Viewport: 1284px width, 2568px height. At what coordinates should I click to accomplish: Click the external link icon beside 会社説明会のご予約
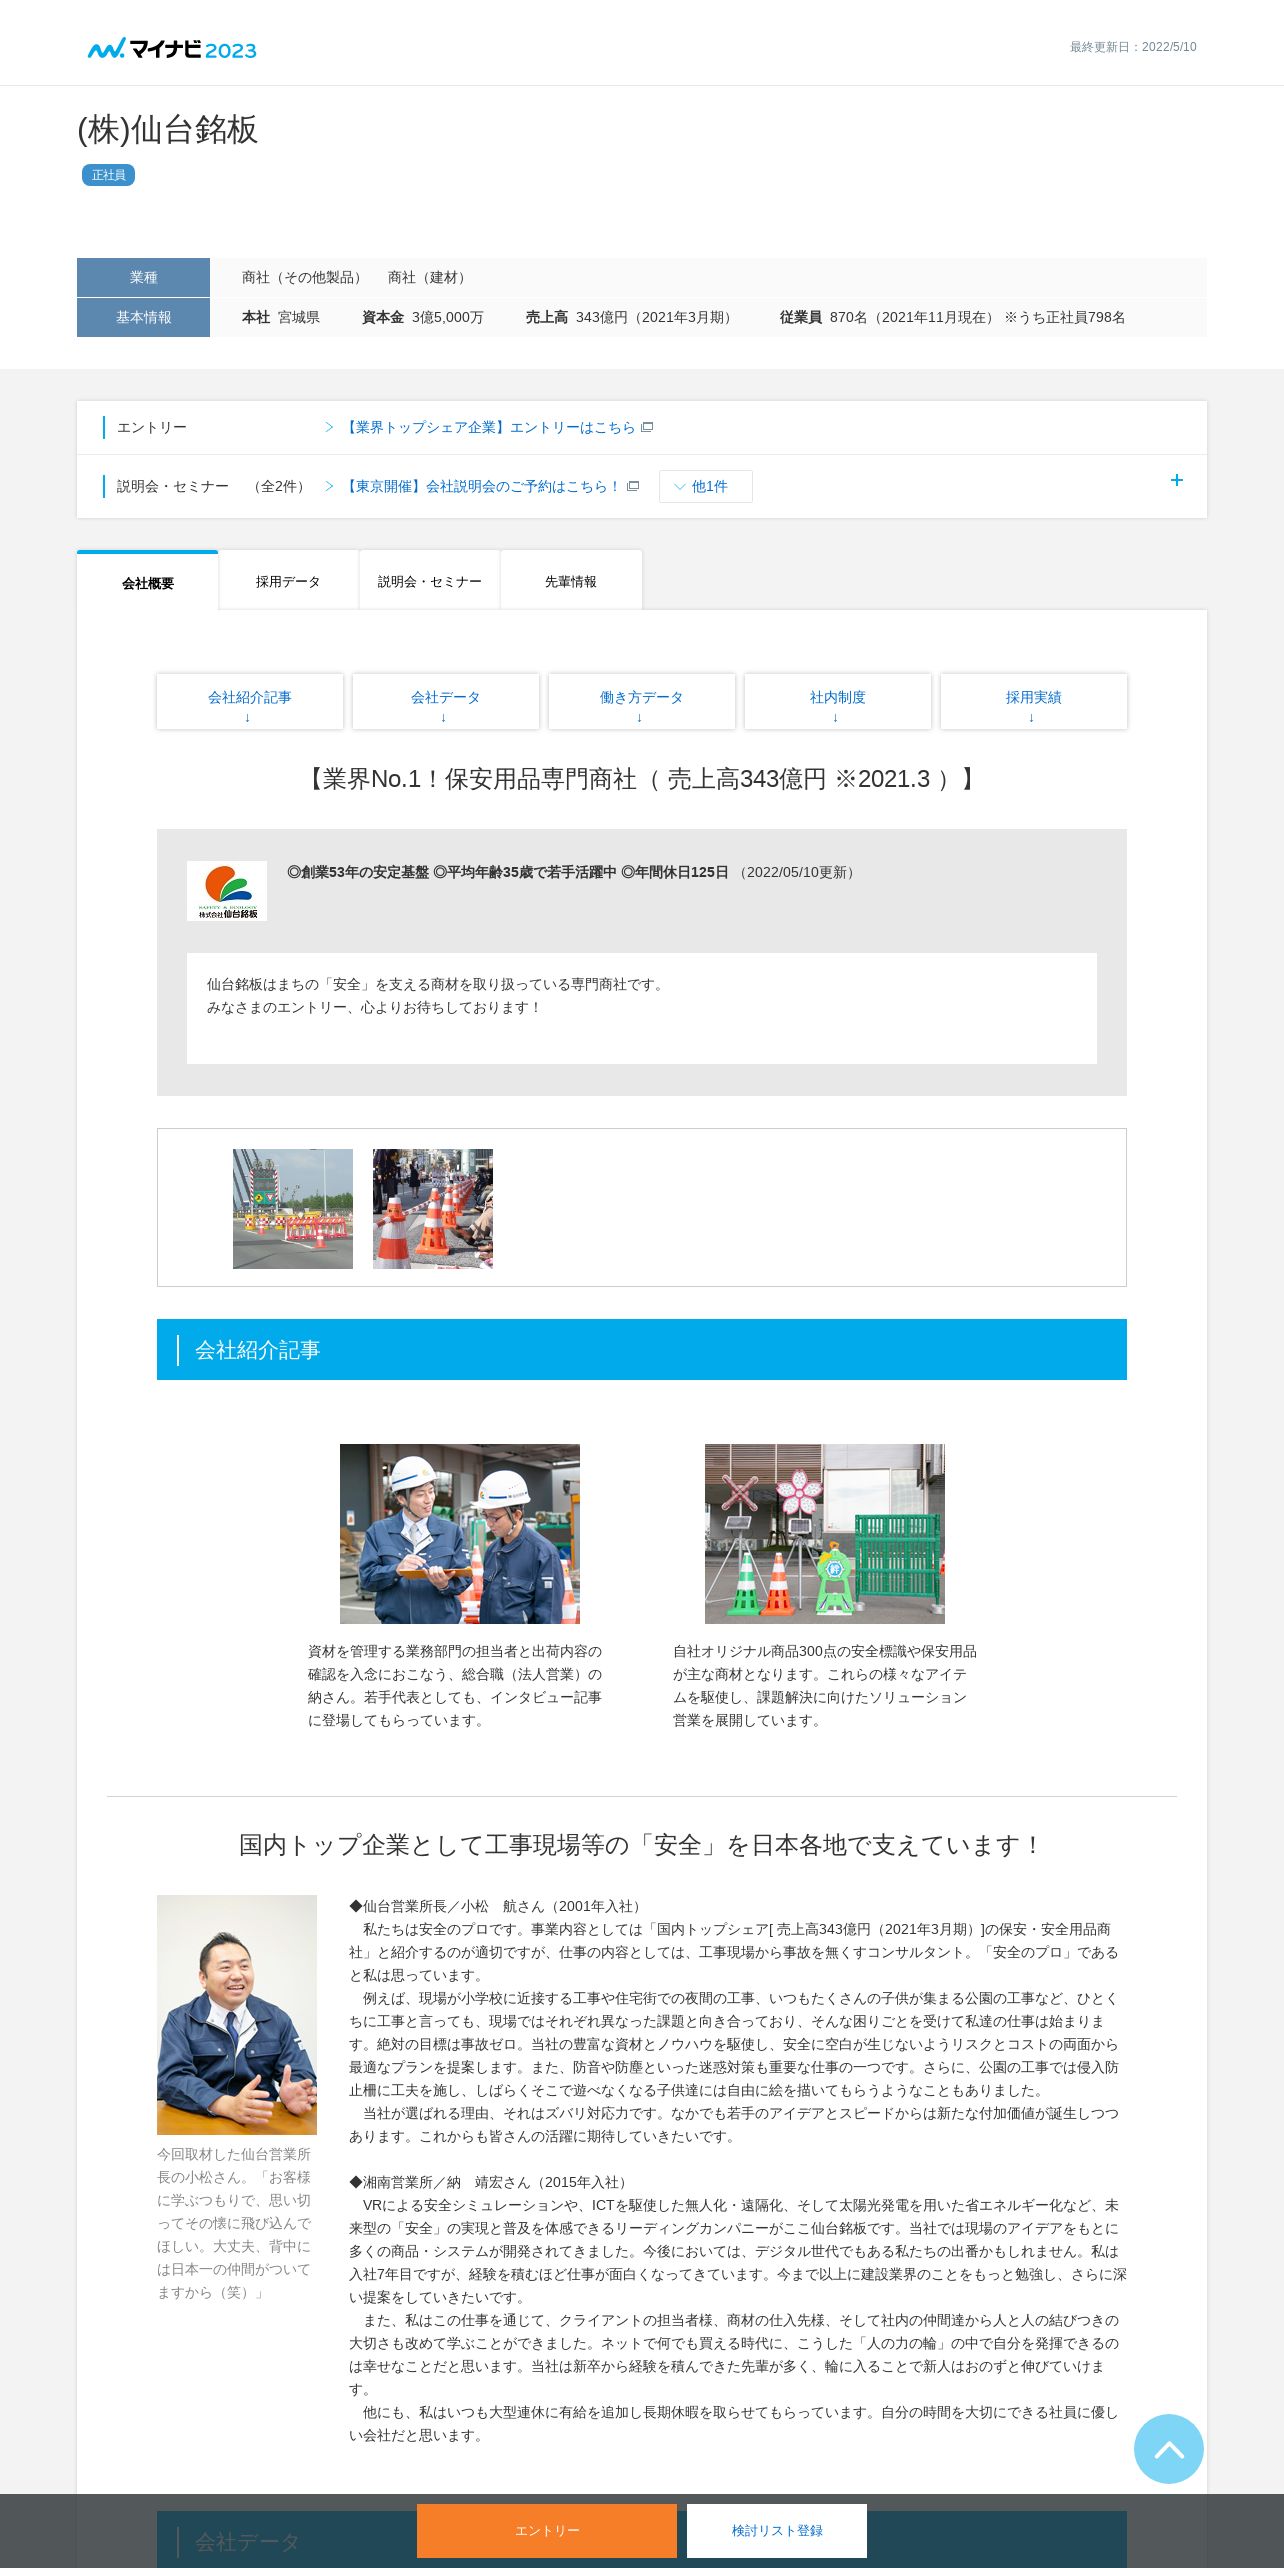(633, 486)
